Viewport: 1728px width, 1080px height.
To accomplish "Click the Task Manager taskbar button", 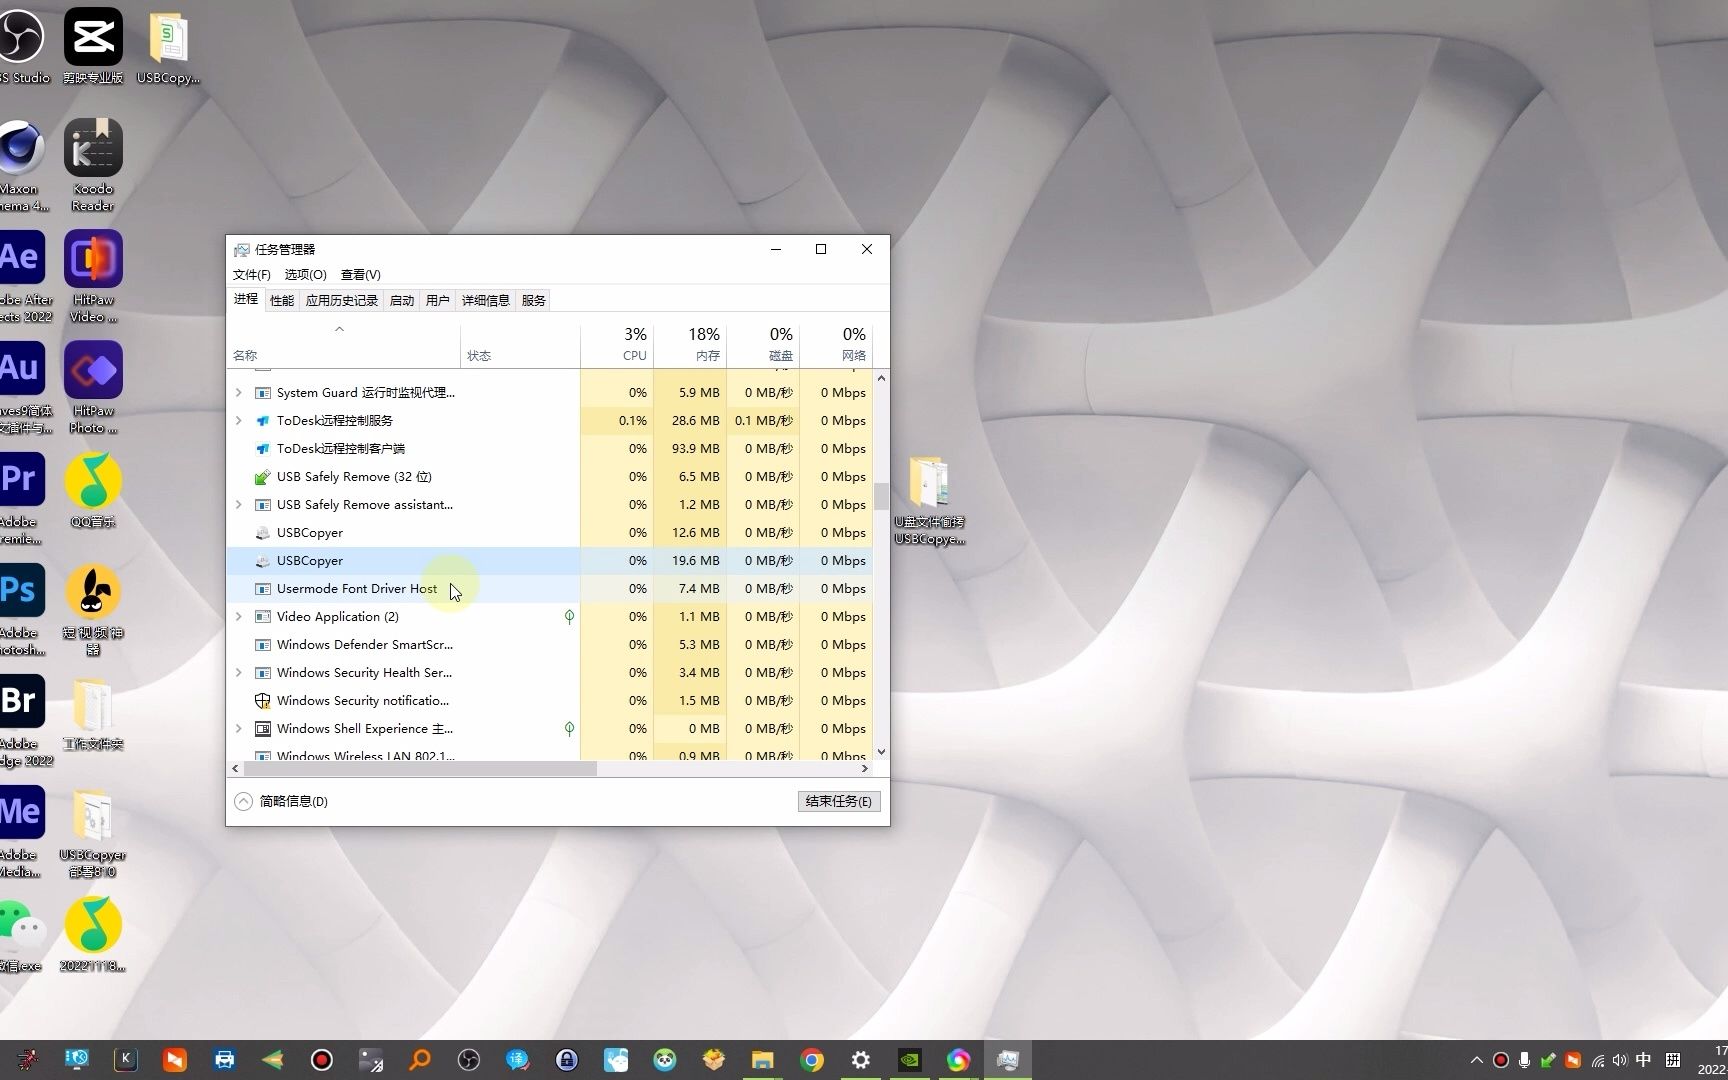I will pos(1007,1060).
